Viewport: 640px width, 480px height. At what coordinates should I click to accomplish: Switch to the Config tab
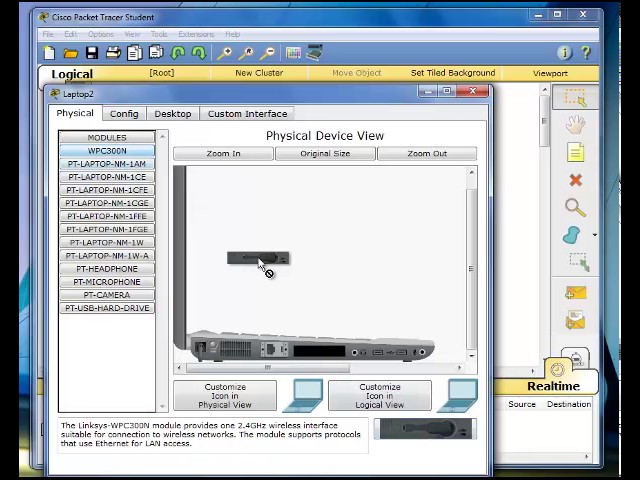pyautogui.click(x=124, y=114)
